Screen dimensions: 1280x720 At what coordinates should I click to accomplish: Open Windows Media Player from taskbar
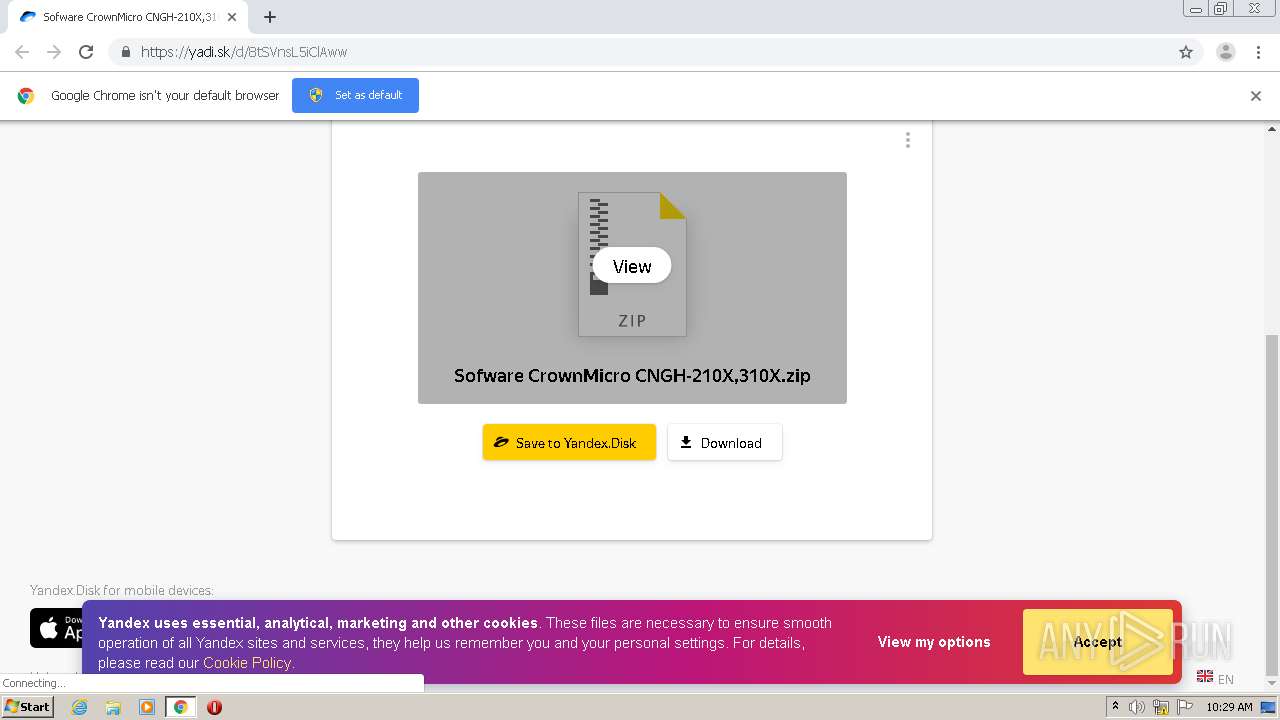[x=147, y=707]
